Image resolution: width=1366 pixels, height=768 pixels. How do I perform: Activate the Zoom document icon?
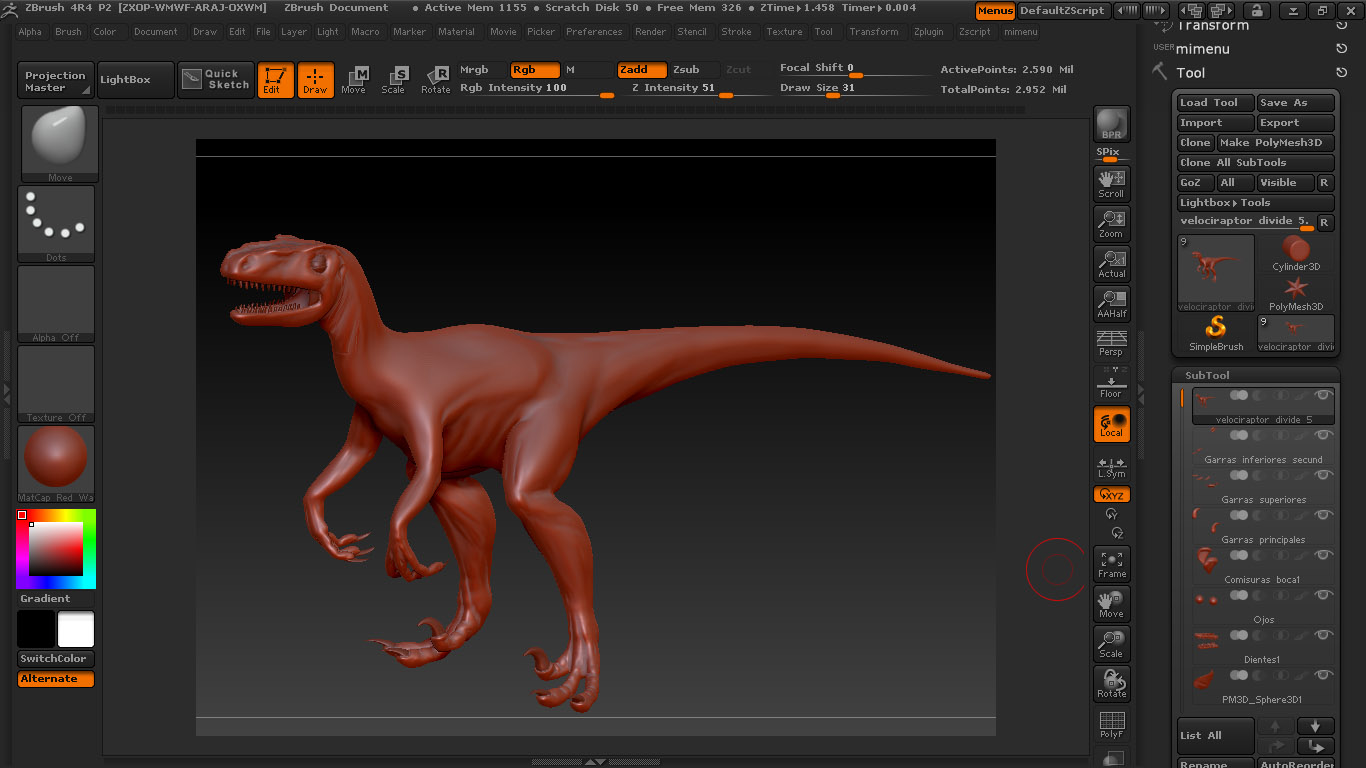click(1111, 223)
